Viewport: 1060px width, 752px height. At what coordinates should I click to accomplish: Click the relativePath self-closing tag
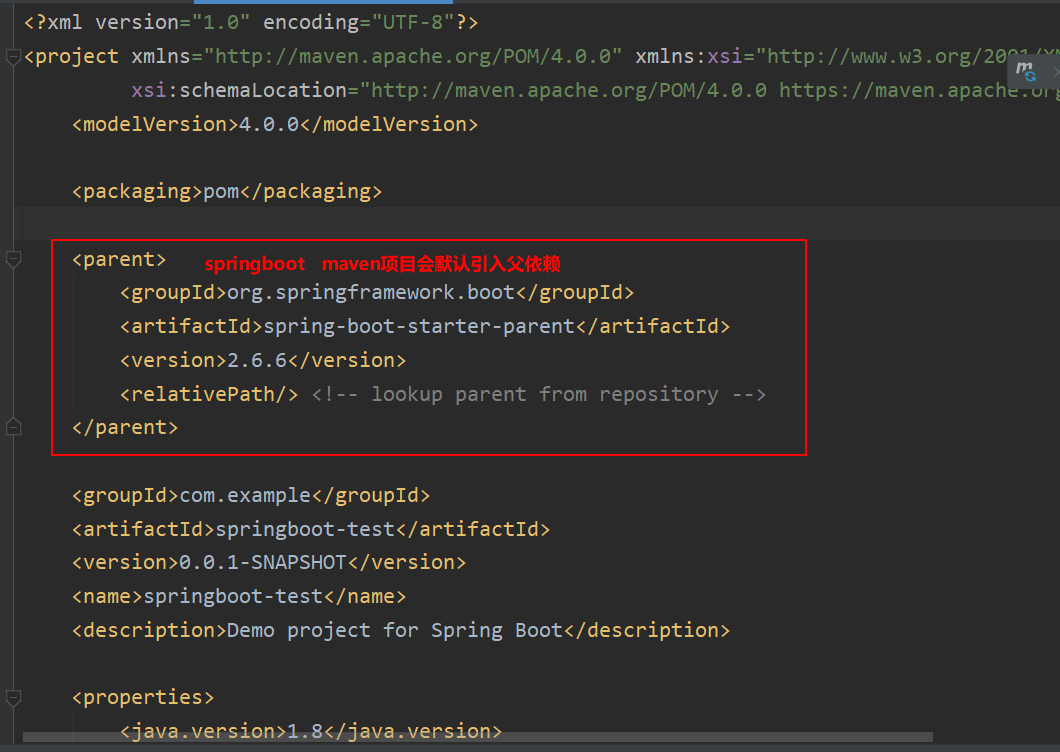[x=209, y=394]
